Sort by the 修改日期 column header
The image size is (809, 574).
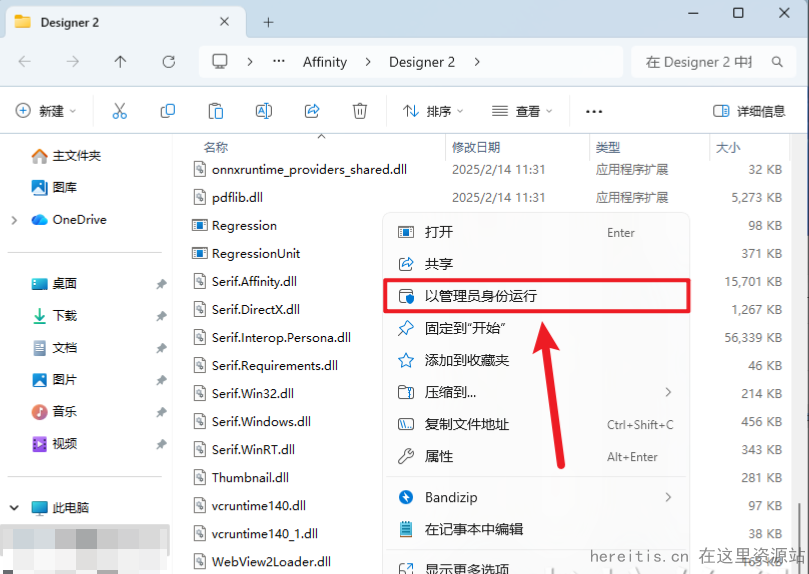[476, 147]
